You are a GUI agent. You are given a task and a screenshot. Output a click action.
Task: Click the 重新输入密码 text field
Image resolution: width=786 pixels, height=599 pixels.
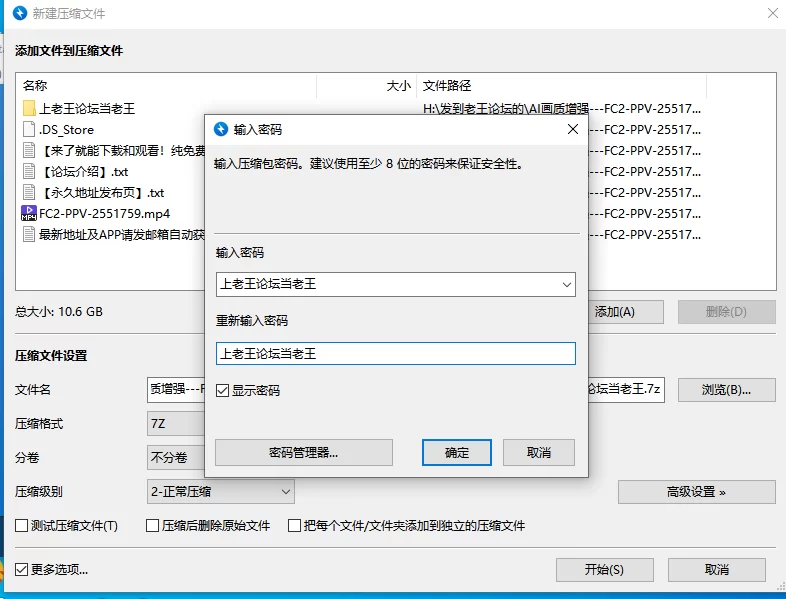pos(396,353)
